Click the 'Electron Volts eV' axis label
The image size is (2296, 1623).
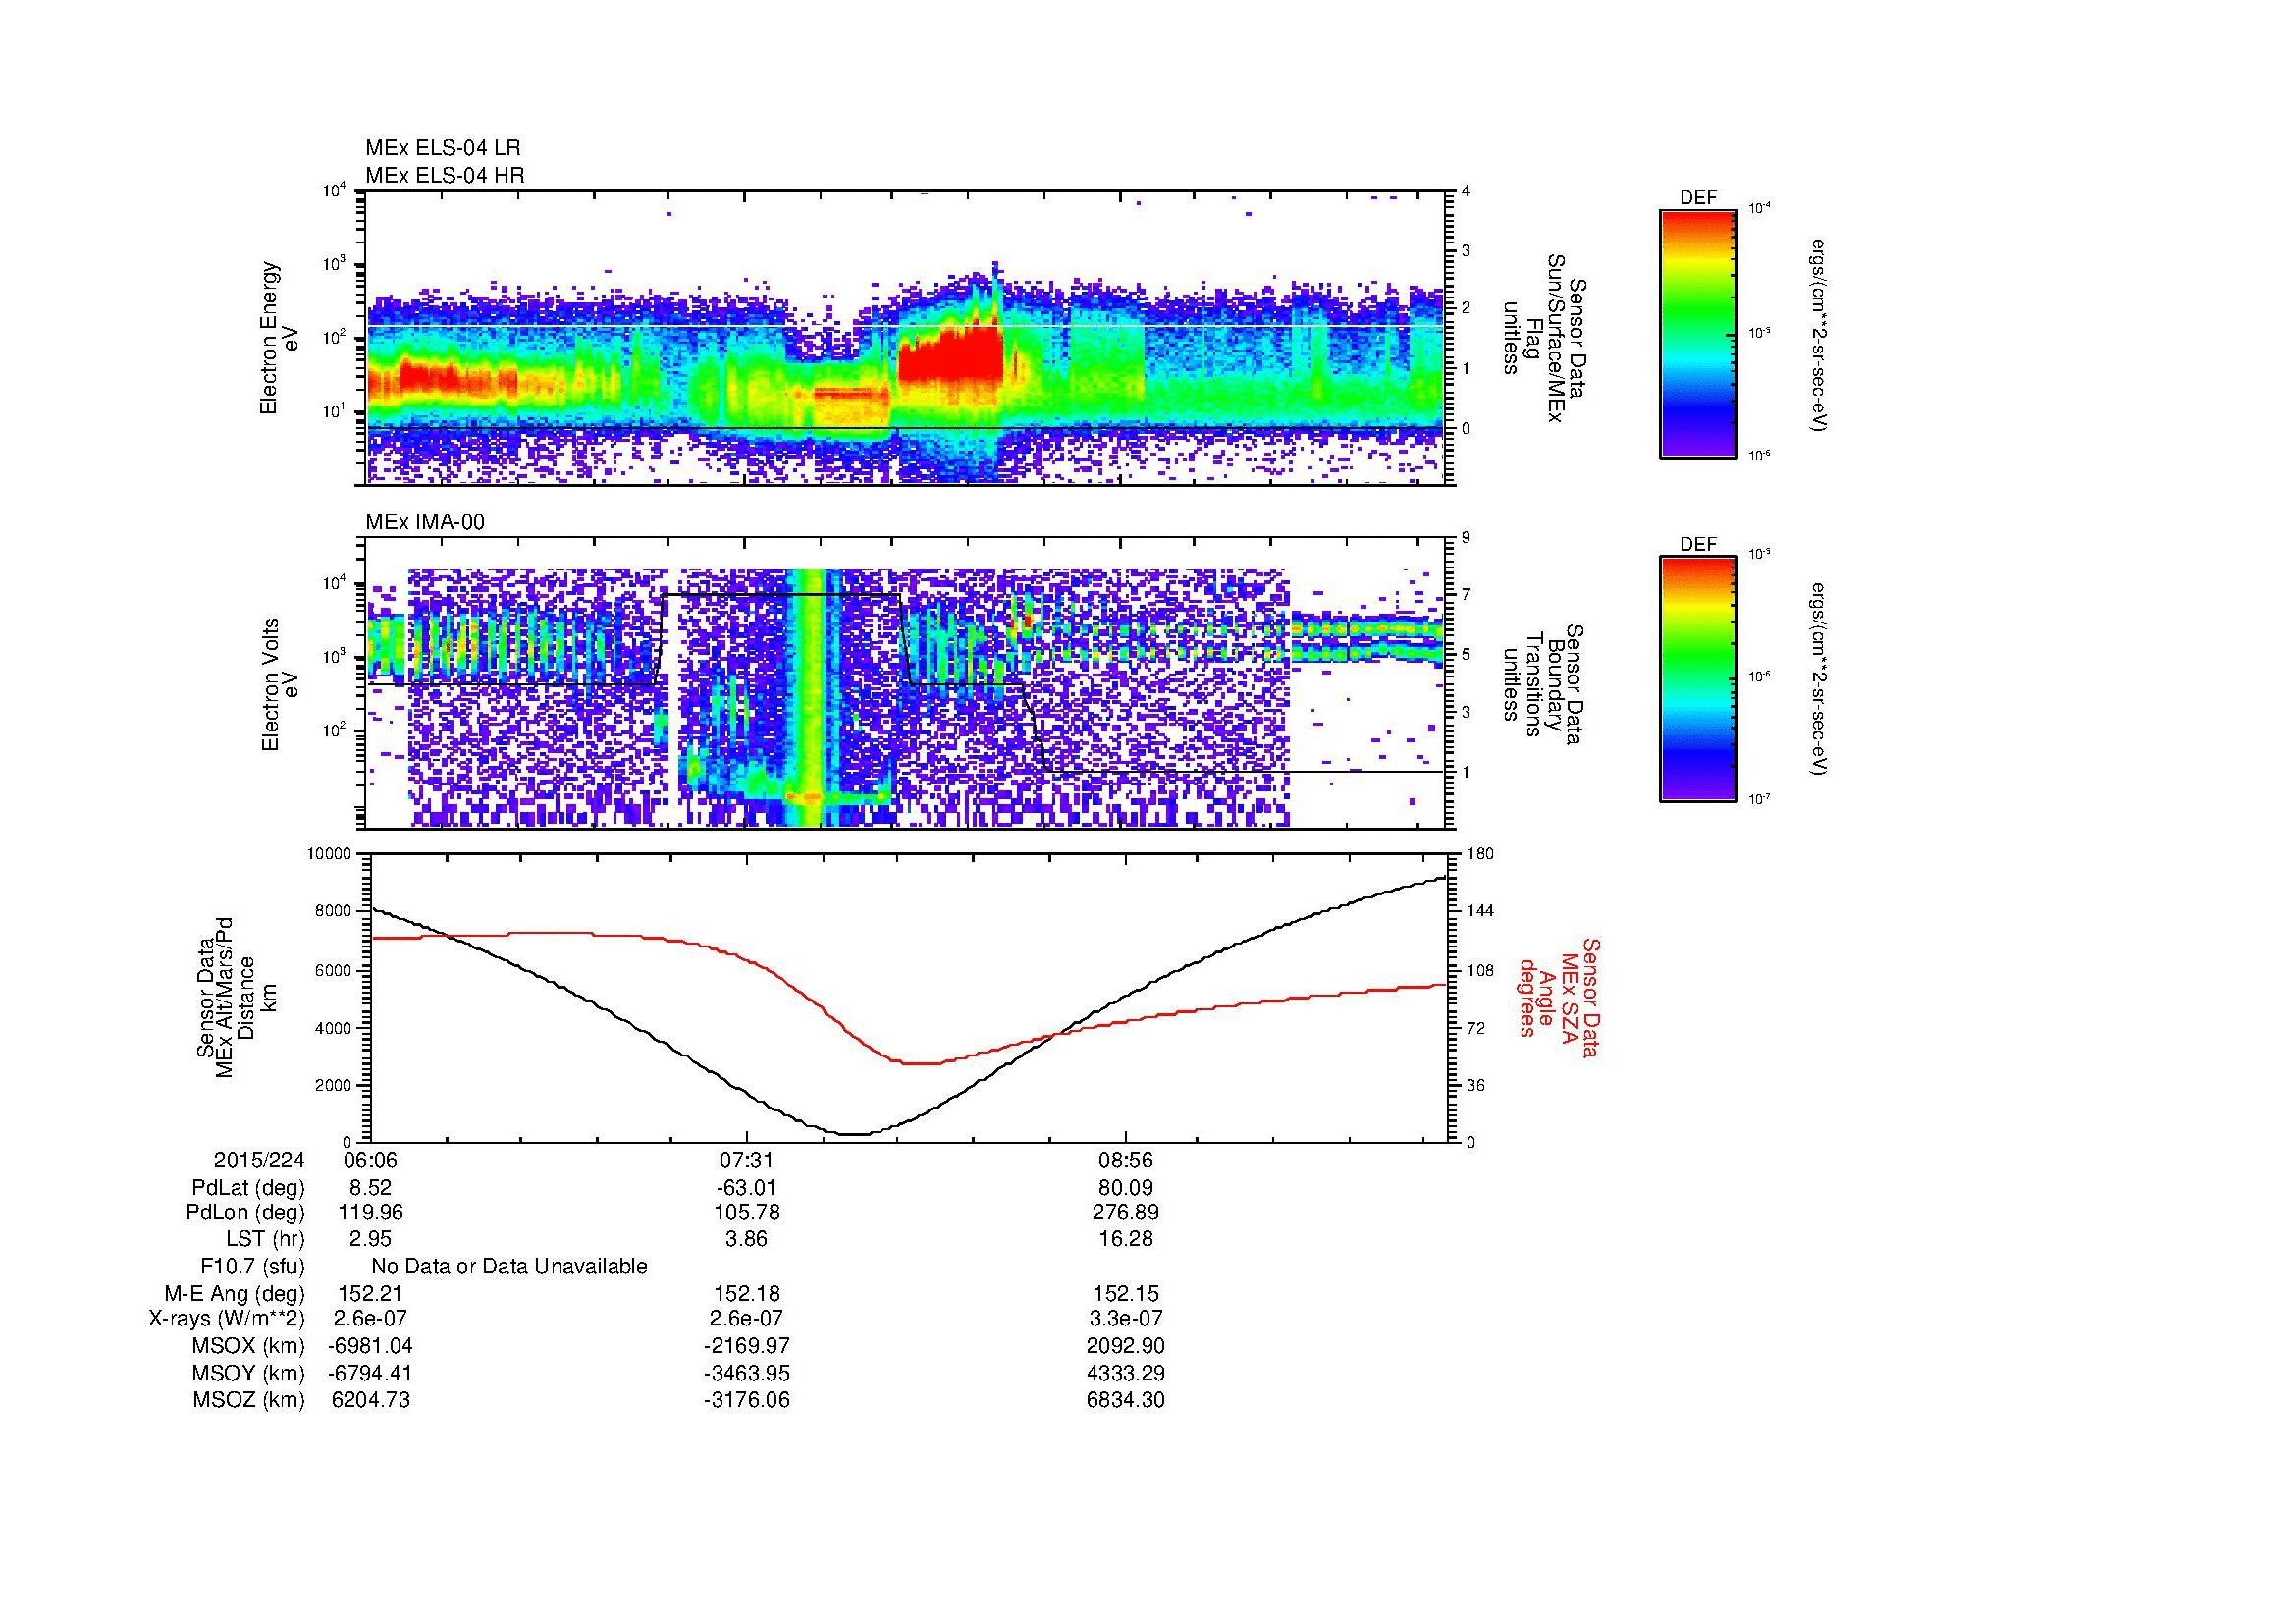(x=280, y=685)
